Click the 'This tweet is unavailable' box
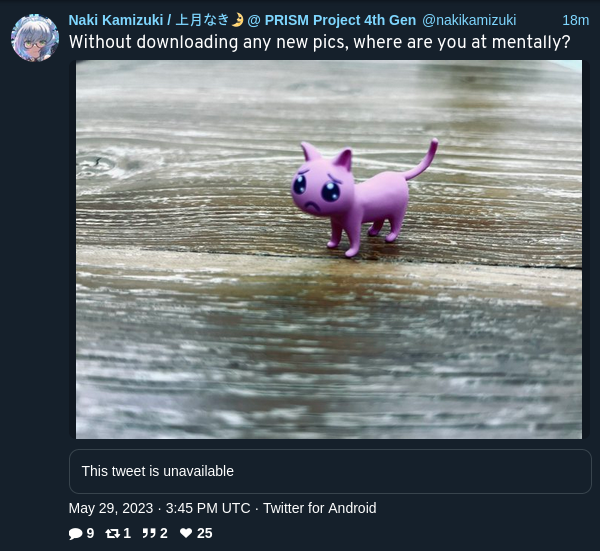 pyautogui.click(x=330, y=471)
